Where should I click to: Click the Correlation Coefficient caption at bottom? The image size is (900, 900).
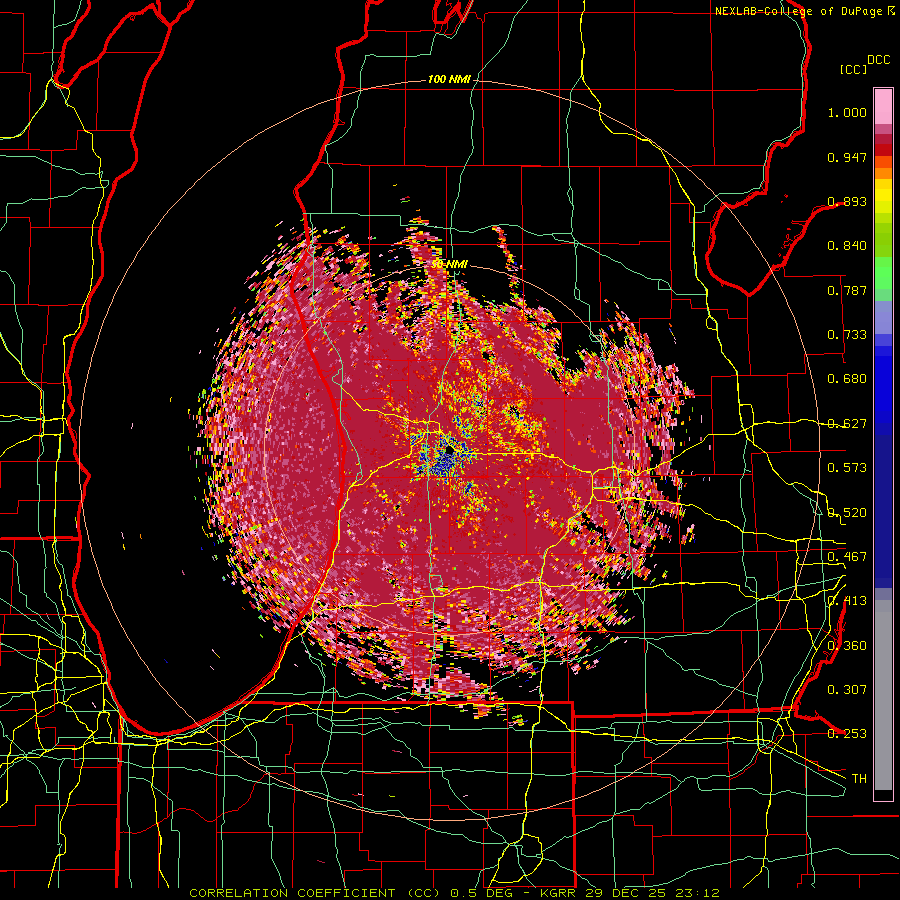(x=454, y=893)
